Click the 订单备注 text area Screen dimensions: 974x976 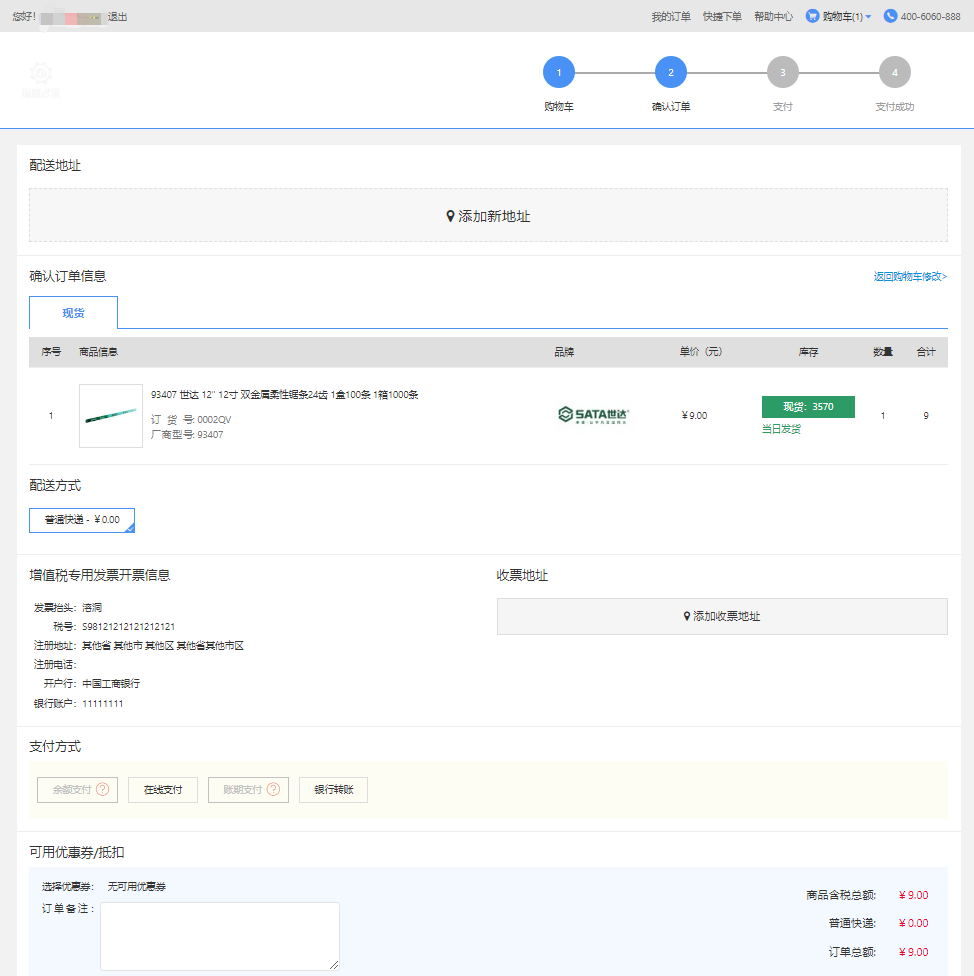pyautogui.click(x=219, y=936)
